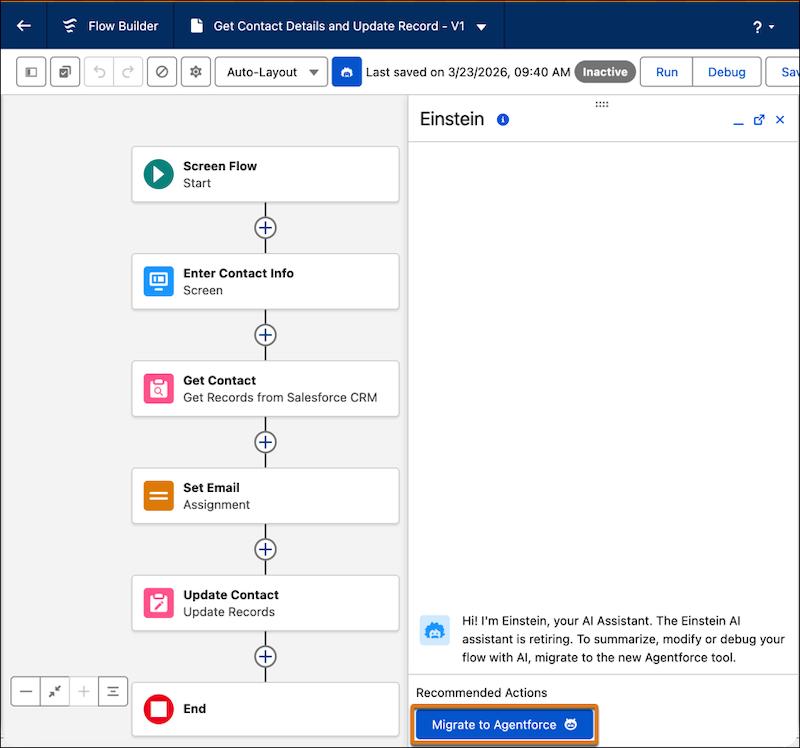Toggle the Einstein panel toolbar button
The height and width of the screenshot is (748, 800).
pyautogui.click(x=347, y=72)
